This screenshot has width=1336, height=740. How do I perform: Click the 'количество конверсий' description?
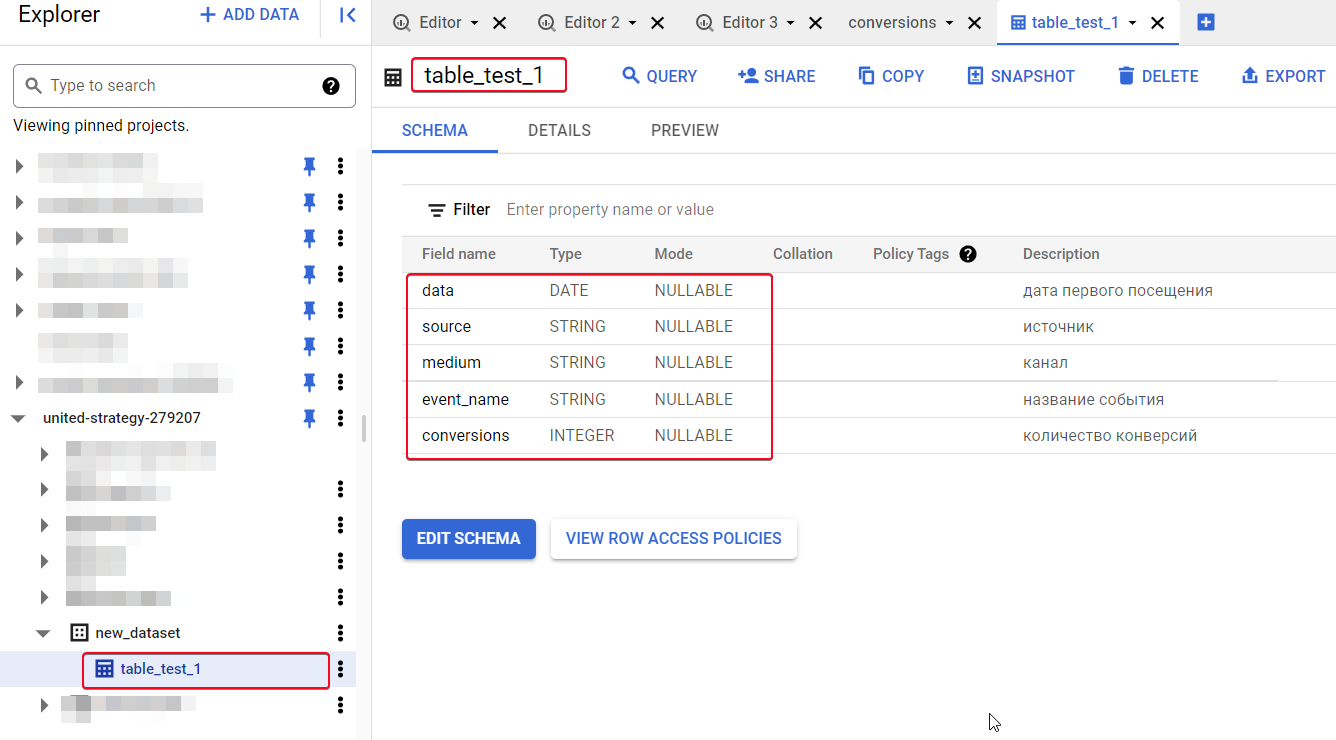[x=1110, y=436]
